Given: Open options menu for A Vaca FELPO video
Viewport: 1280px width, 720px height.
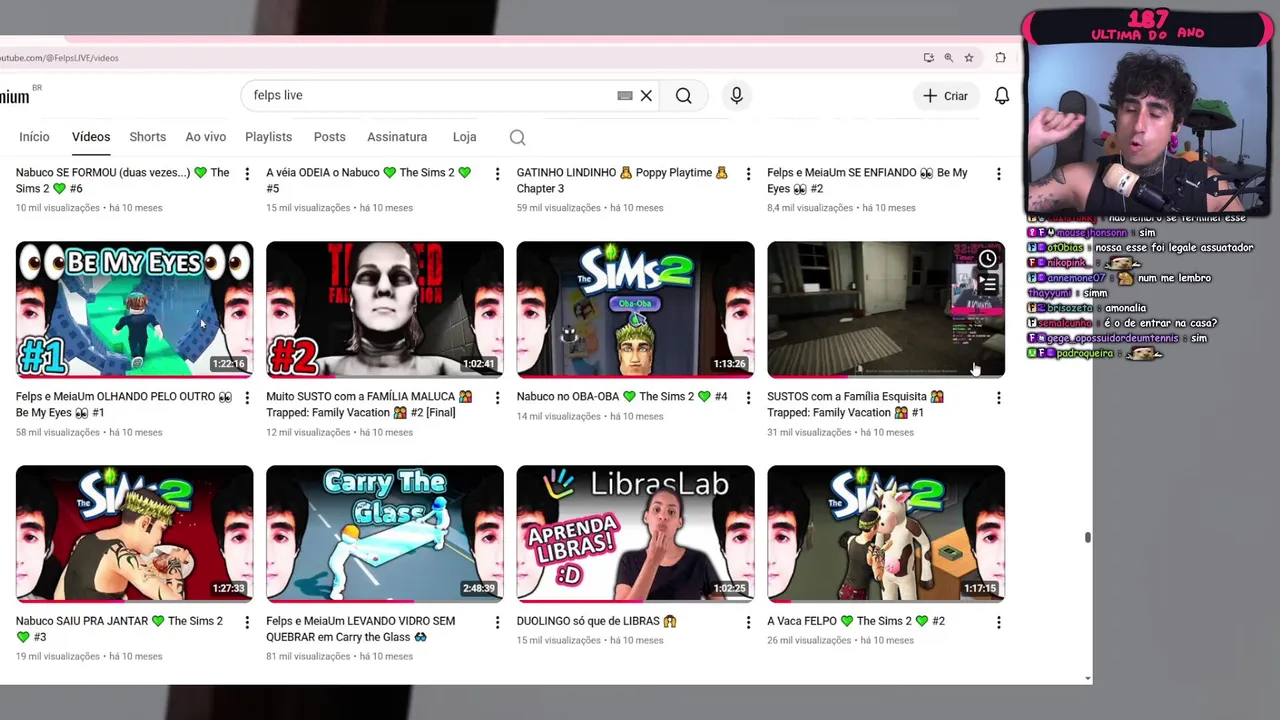Looking at the screenshot, I should [998, 622].
